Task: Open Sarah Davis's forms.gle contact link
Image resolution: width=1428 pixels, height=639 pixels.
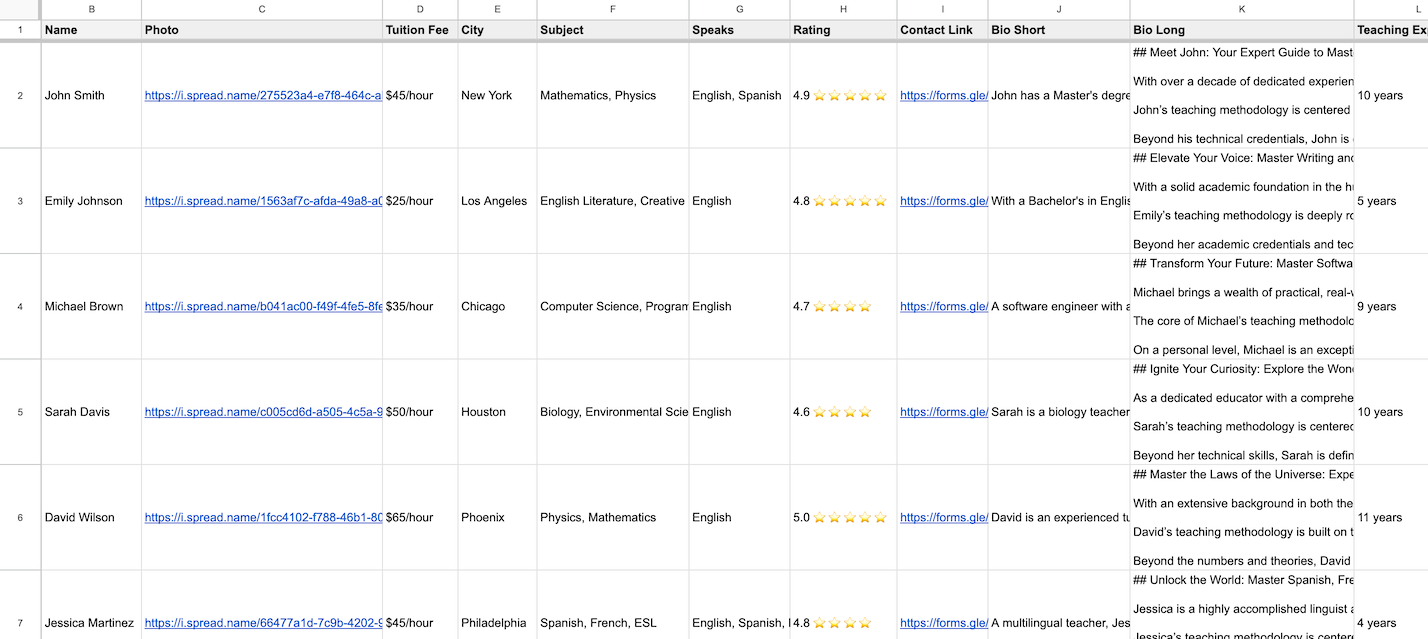Action: (x=943, y=412)
